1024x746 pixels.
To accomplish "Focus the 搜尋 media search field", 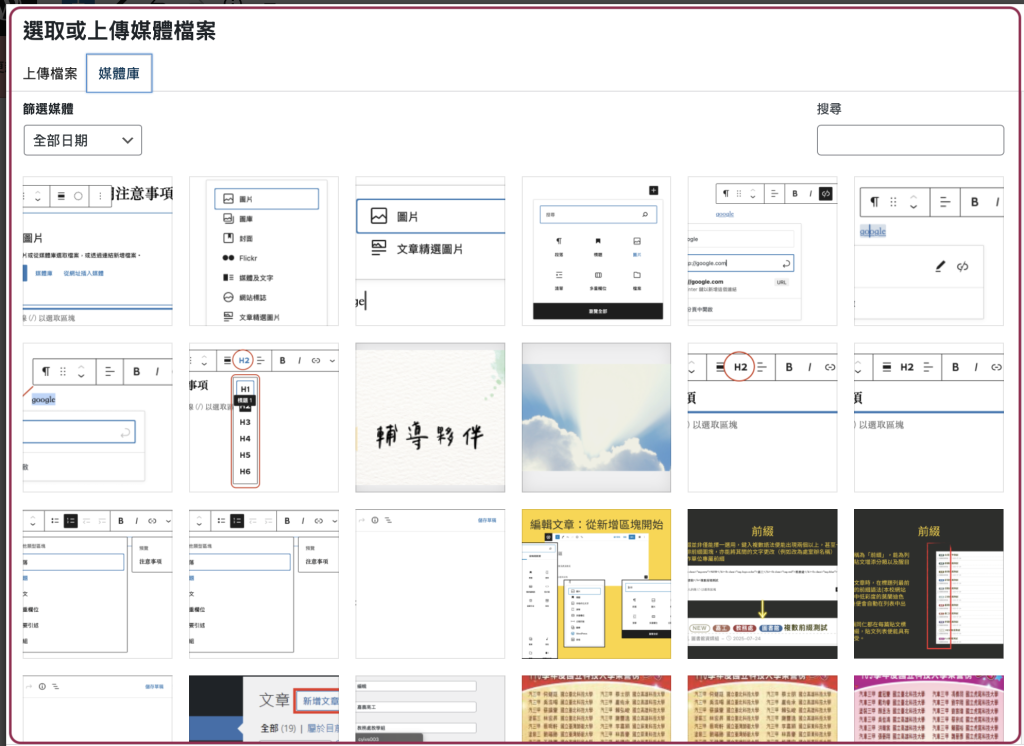I will (x=910, y=140).
